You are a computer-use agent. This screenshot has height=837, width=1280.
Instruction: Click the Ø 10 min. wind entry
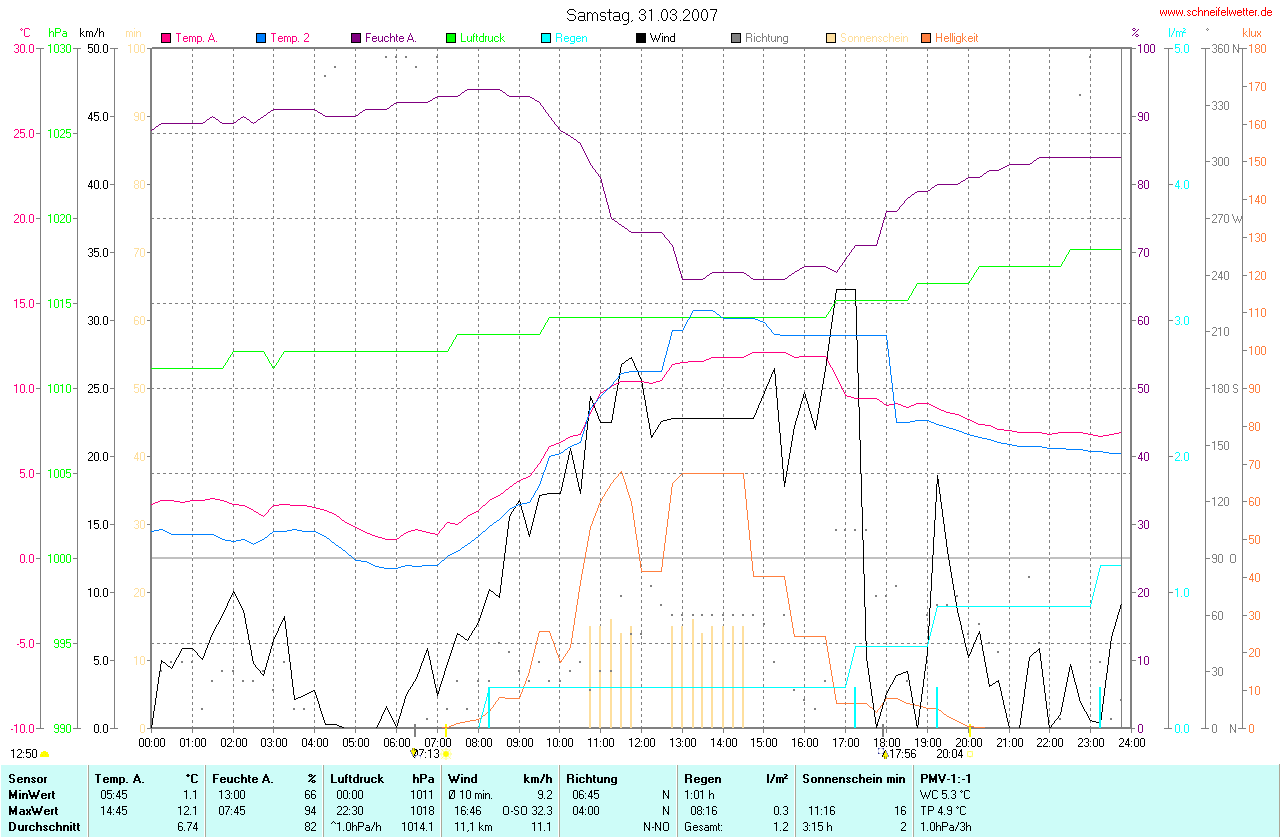(x=471, y=794)
